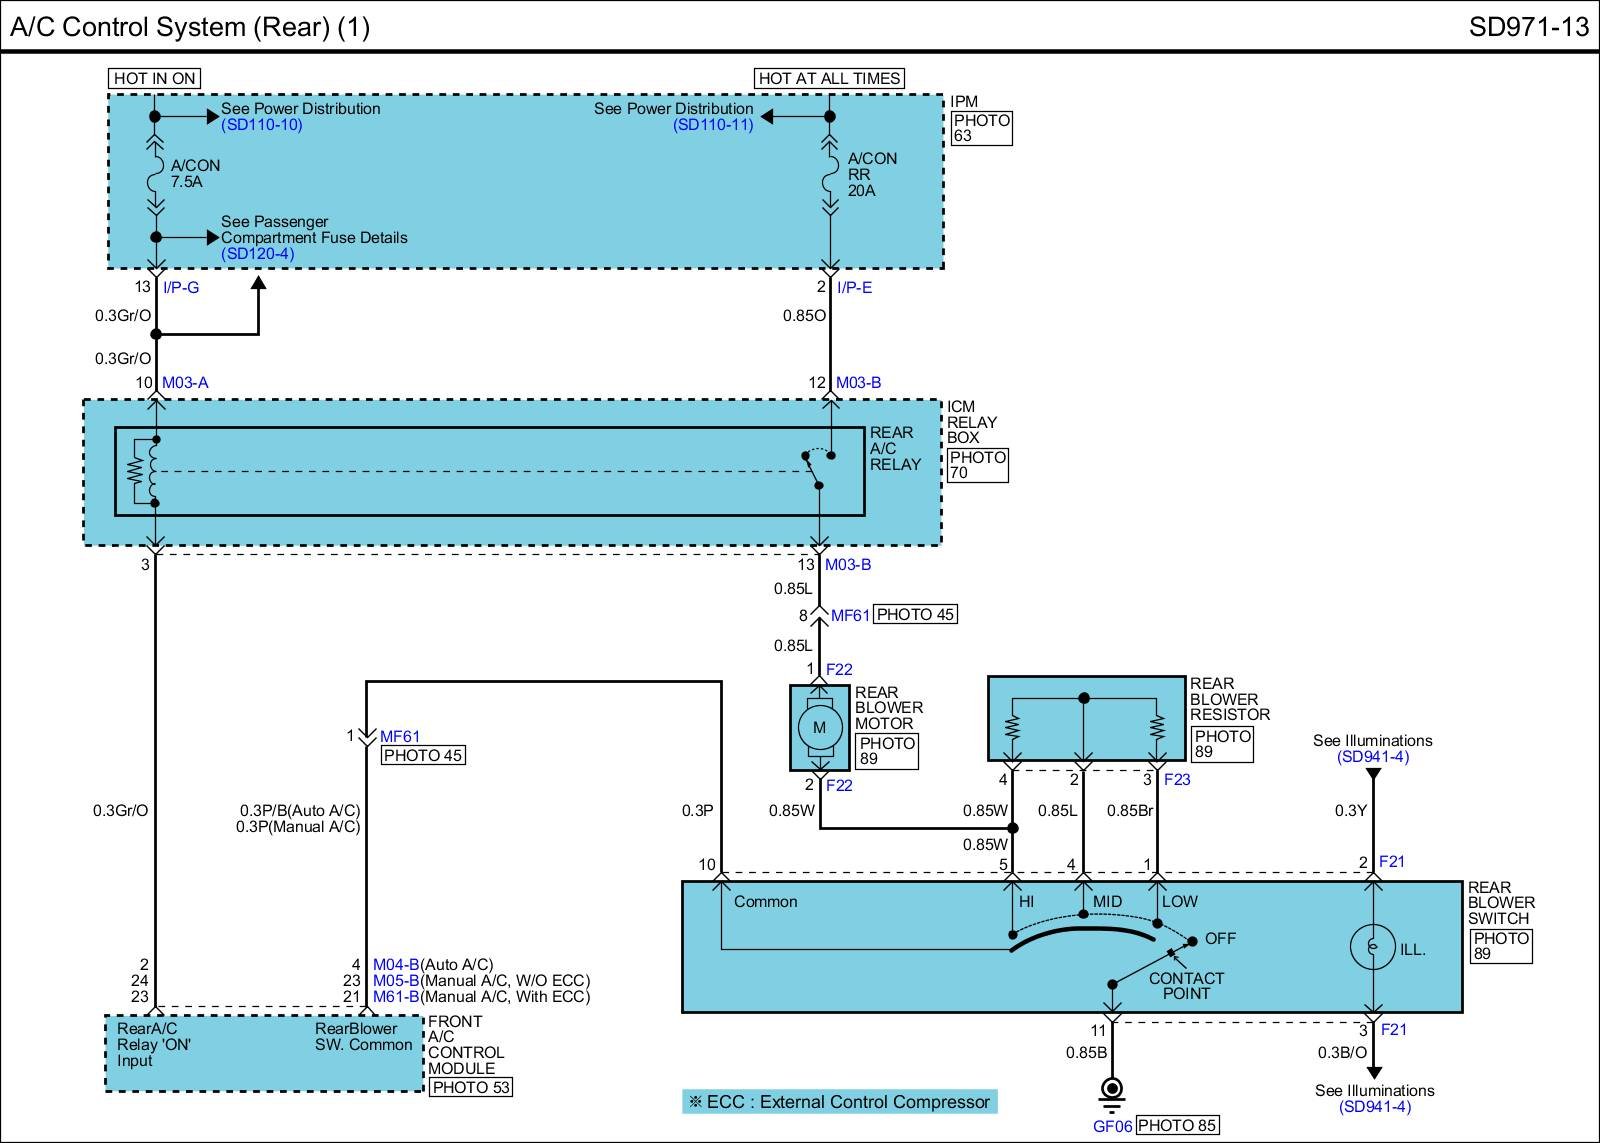Follow the SD120-4 fuse details link
The image size is (1600, 1143).
click(x=257, y=254)
